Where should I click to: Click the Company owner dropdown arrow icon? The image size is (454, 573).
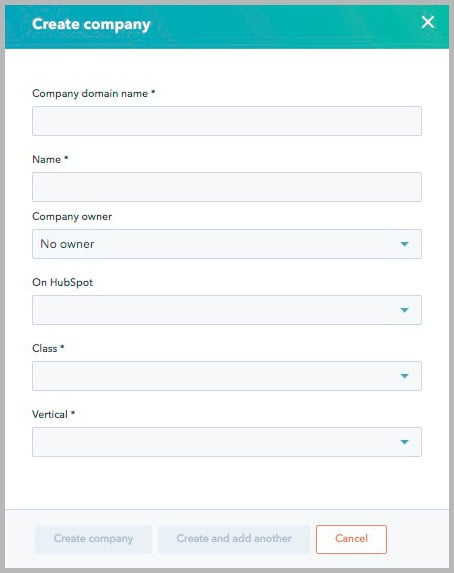pos(404,244)
